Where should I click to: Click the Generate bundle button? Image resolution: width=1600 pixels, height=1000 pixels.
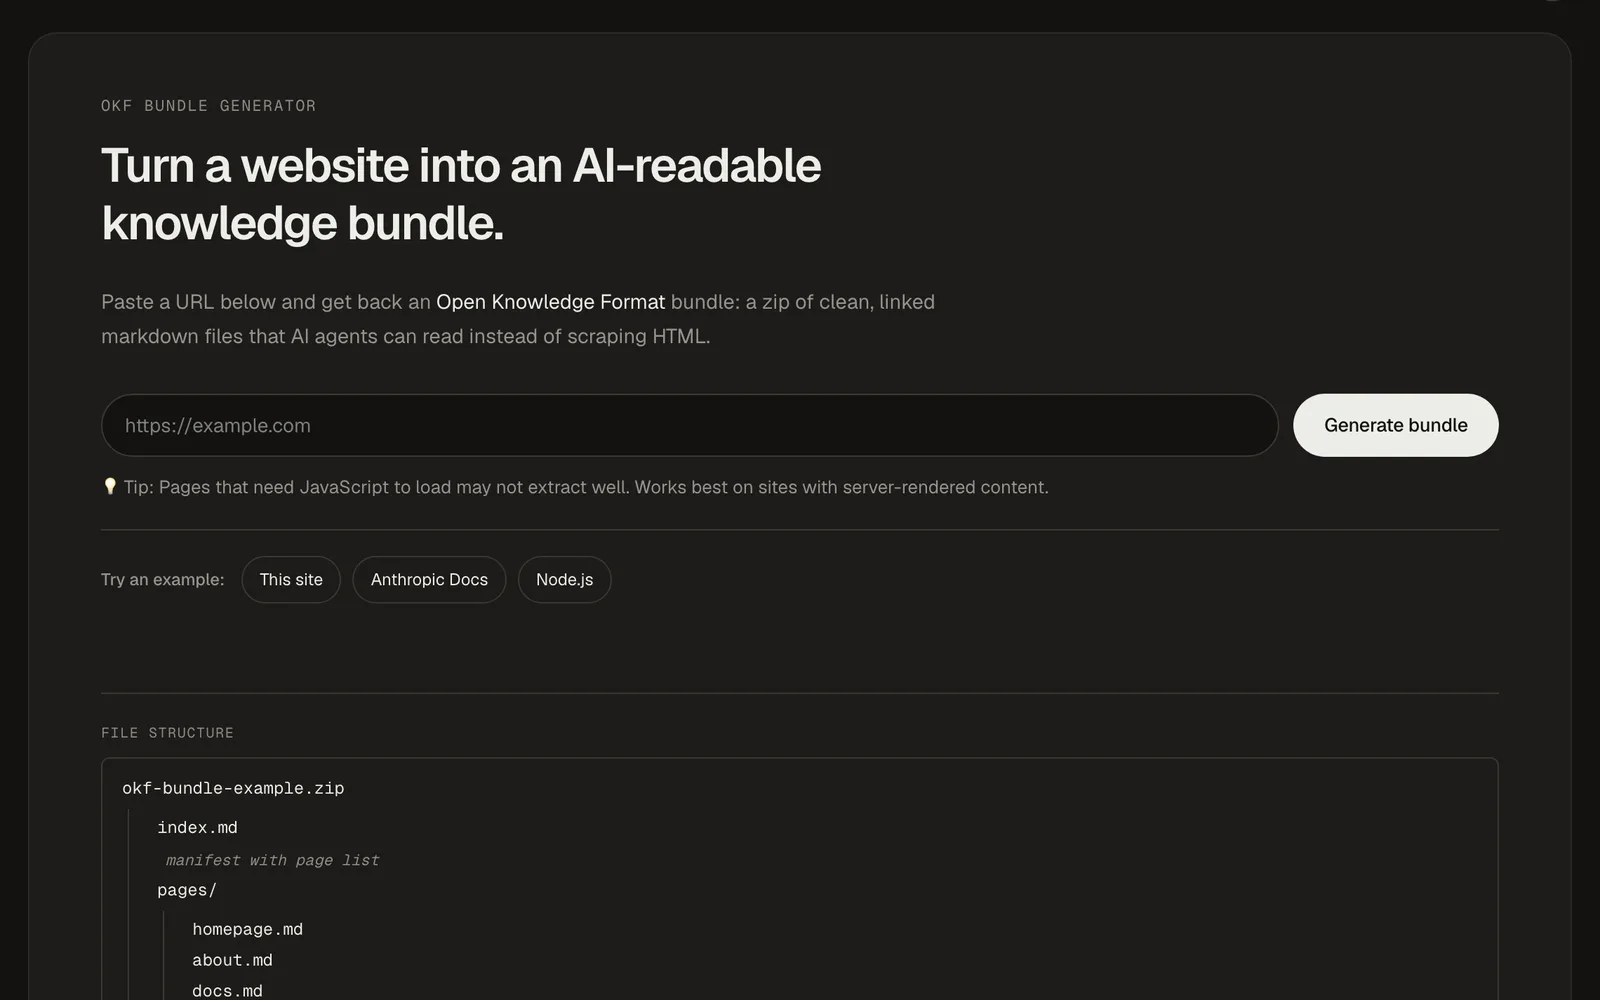tap(1395, 425)
